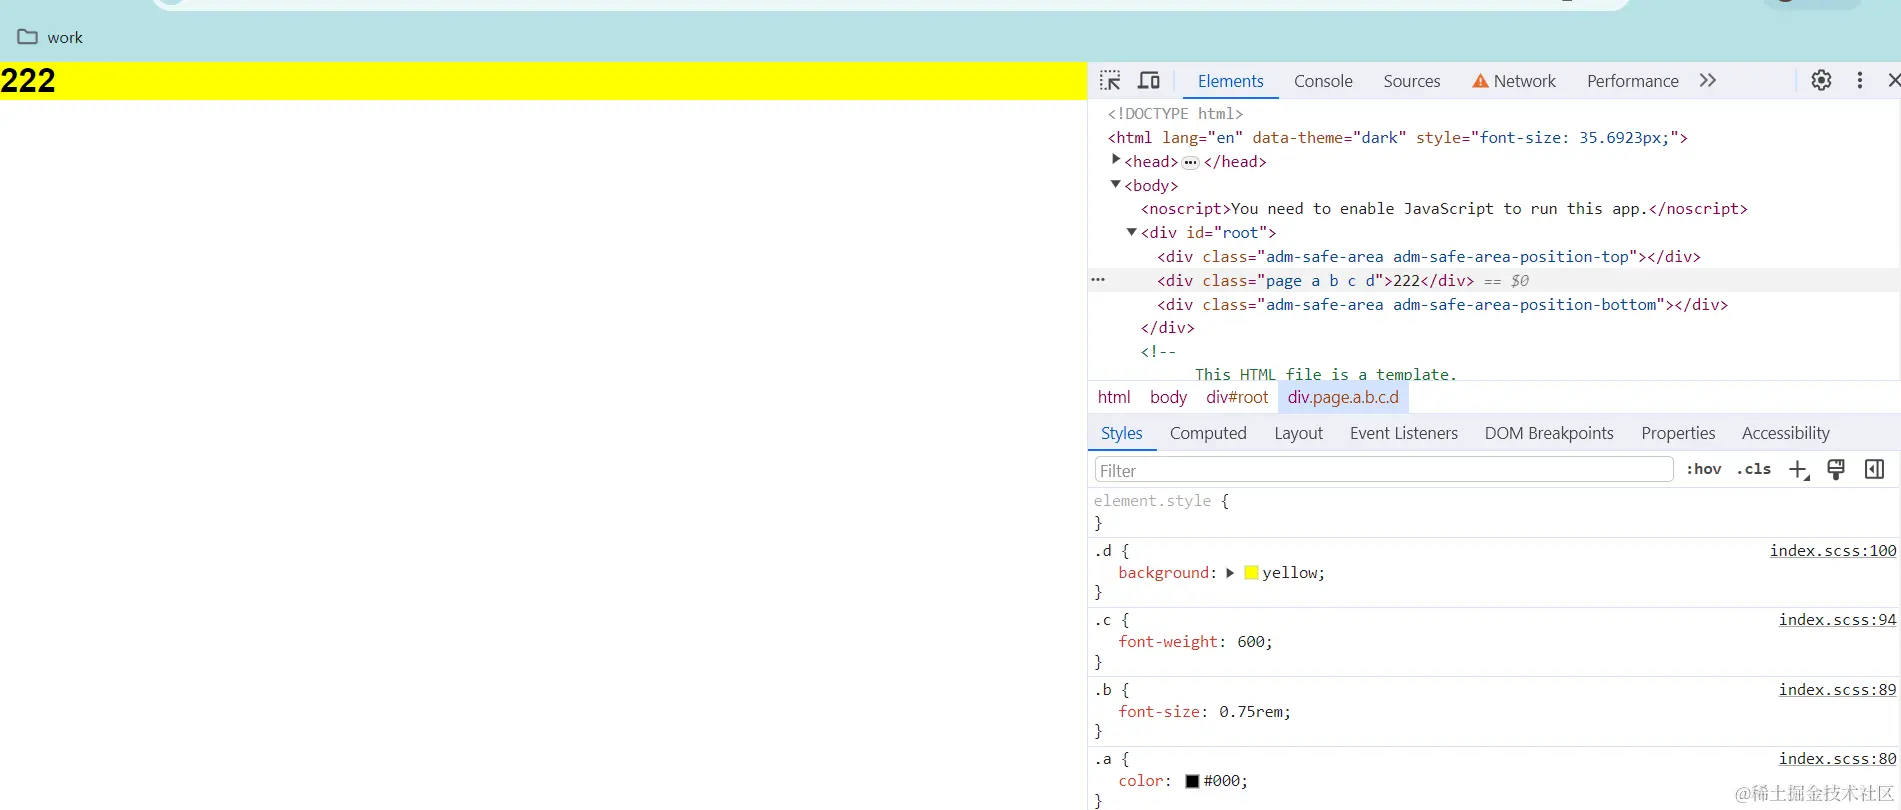
Task: Select the Properties pane tab
Action: coord(1678,433)
